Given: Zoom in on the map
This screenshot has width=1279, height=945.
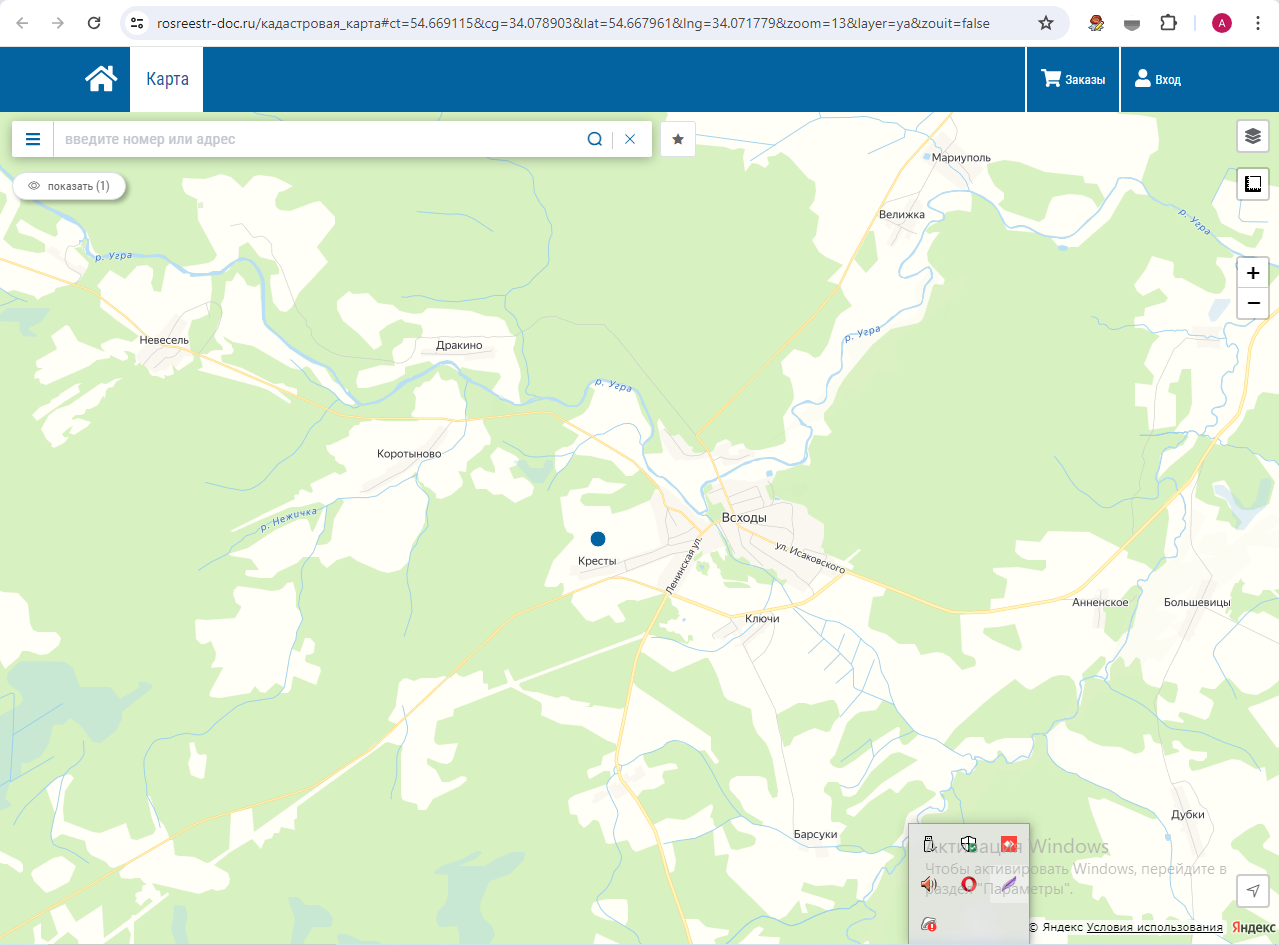Looking at the screenshot, I should tap(1253, 272).
